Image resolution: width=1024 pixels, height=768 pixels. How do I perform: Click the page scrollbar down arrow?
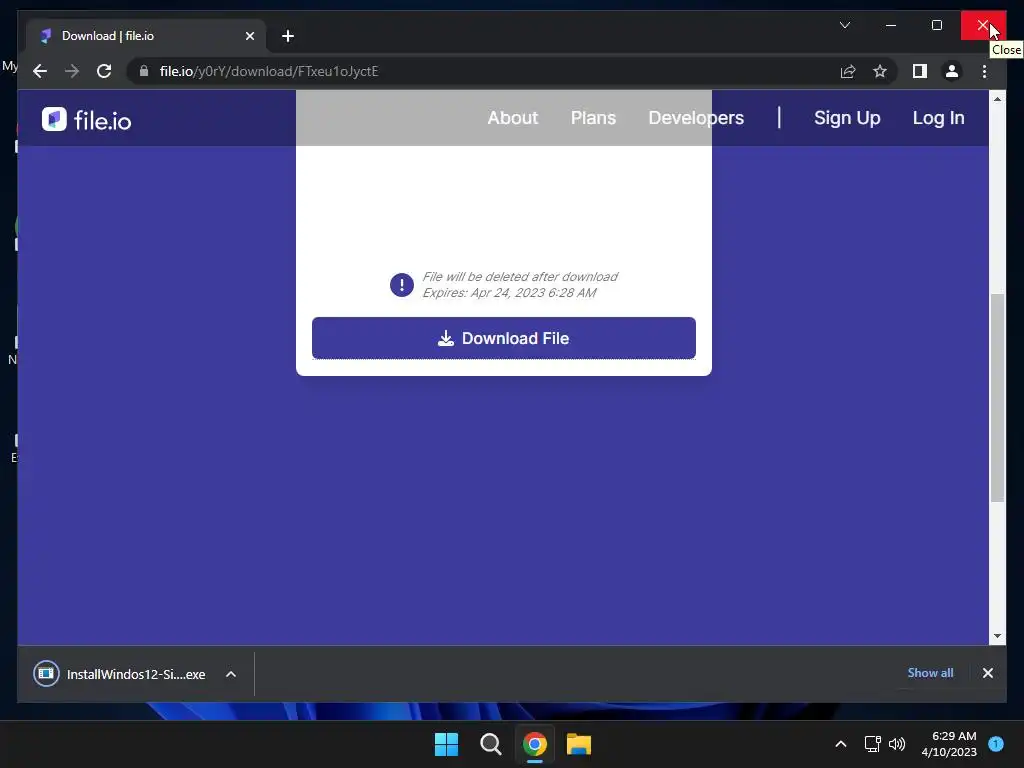[997, 636]
